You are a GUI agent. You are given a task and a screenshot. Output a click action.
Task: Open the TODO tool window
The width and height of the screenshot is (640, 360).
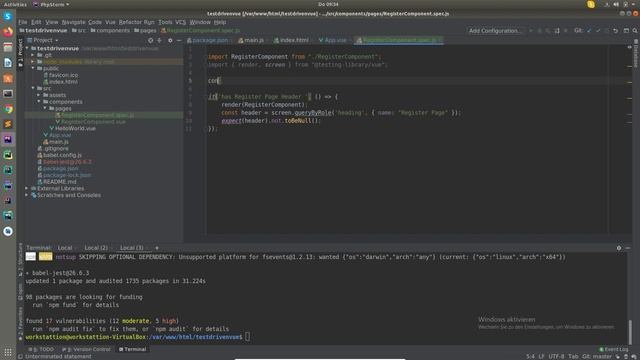pyautogui.click(x=41, y=349)
